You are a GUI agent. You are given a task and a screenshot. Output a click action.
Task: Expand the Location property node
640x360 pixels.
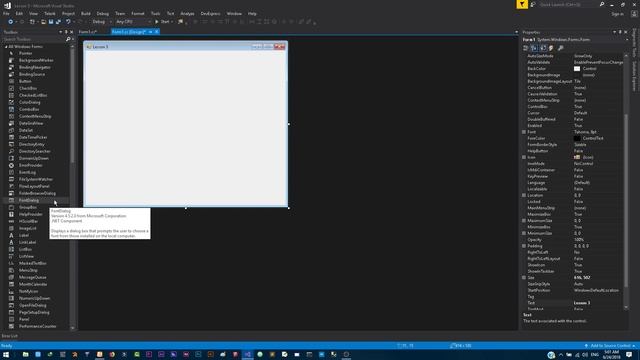tap(524, 195)
